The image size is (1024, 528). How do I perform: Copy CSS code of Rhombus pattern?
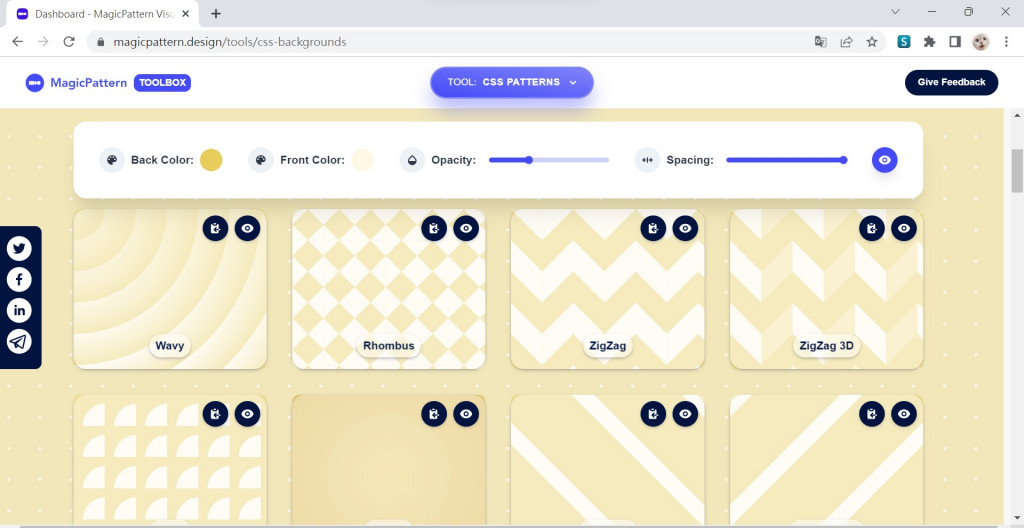point(434,228)
